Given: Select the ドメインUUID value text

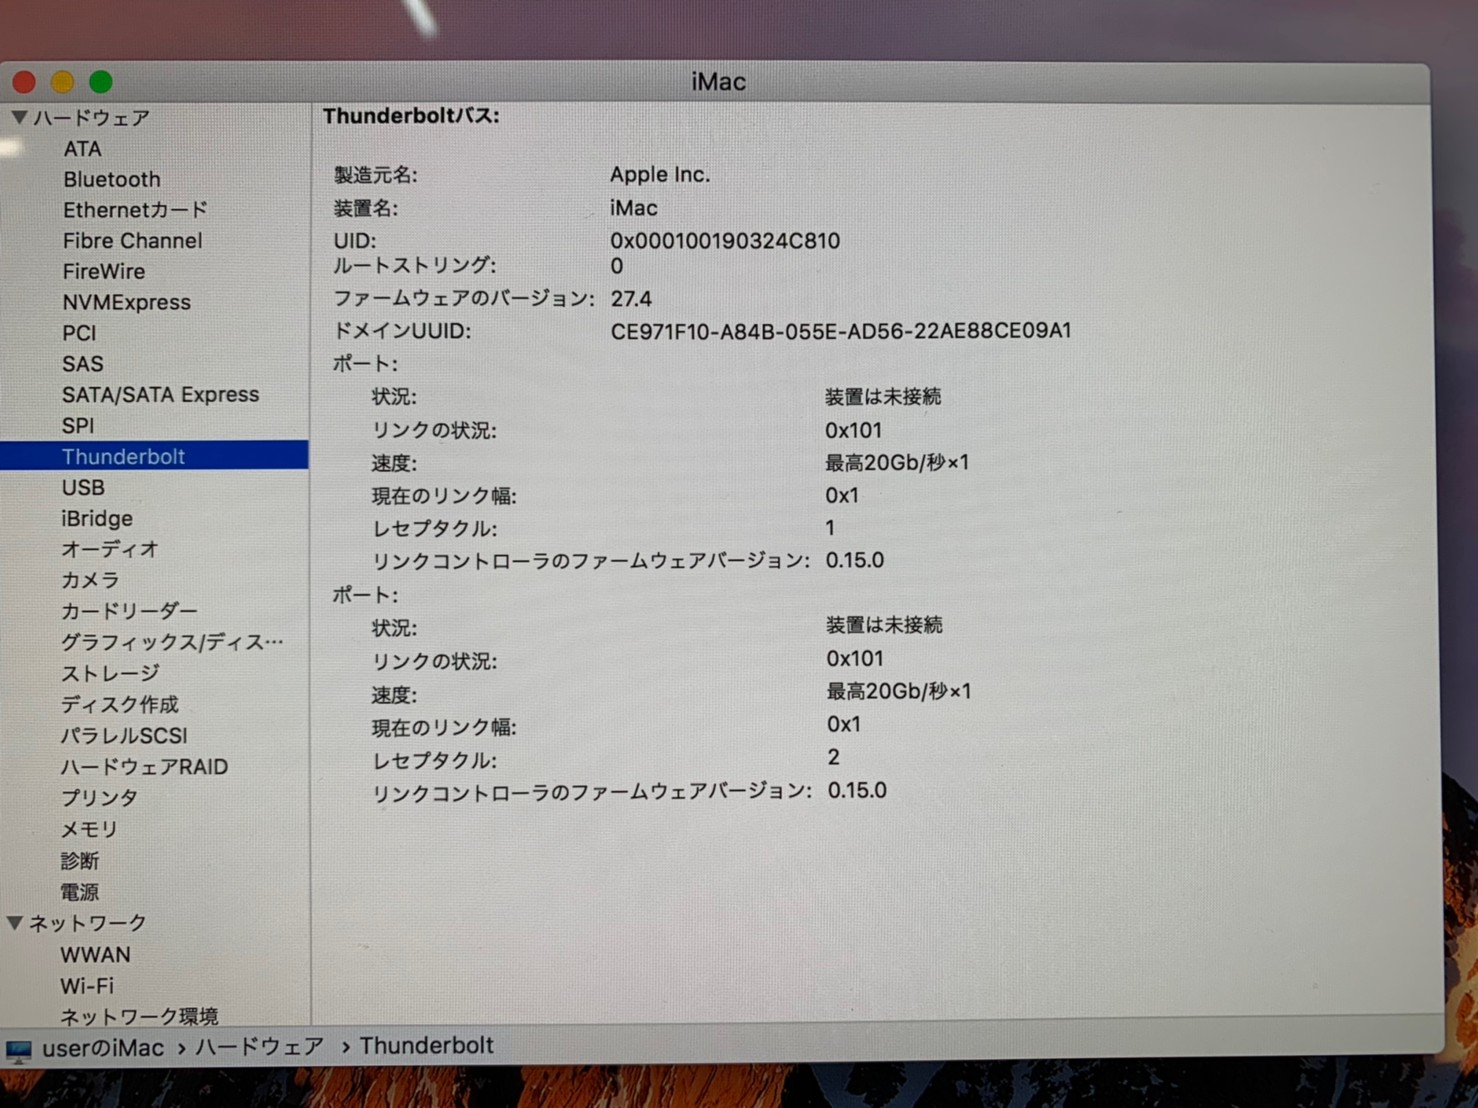Looking at the screenshot, I should [x=840, y=331].
